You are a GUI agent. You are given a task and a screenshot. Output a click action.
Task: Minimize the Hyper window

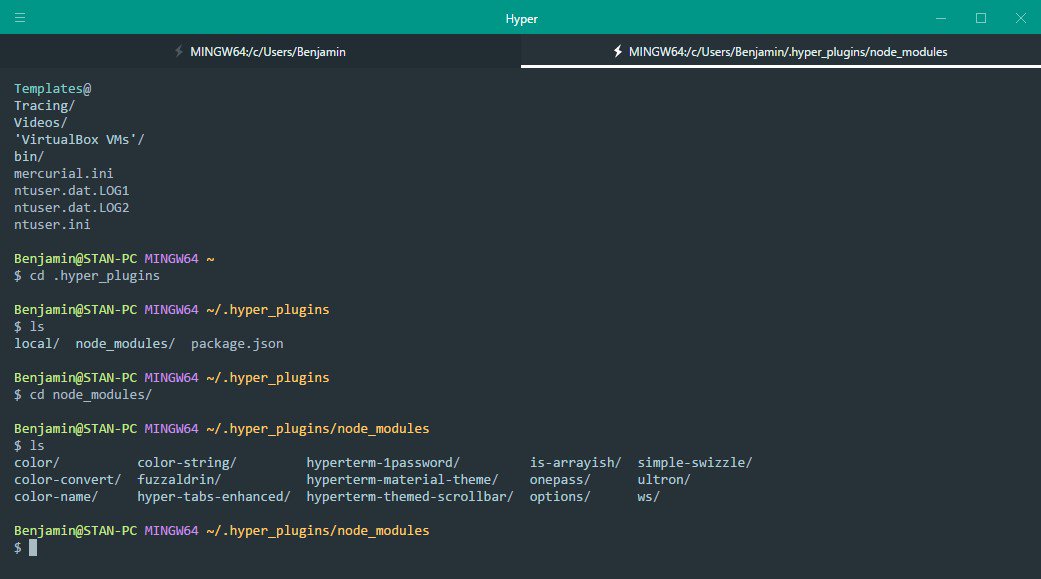(x=941, y=18)
